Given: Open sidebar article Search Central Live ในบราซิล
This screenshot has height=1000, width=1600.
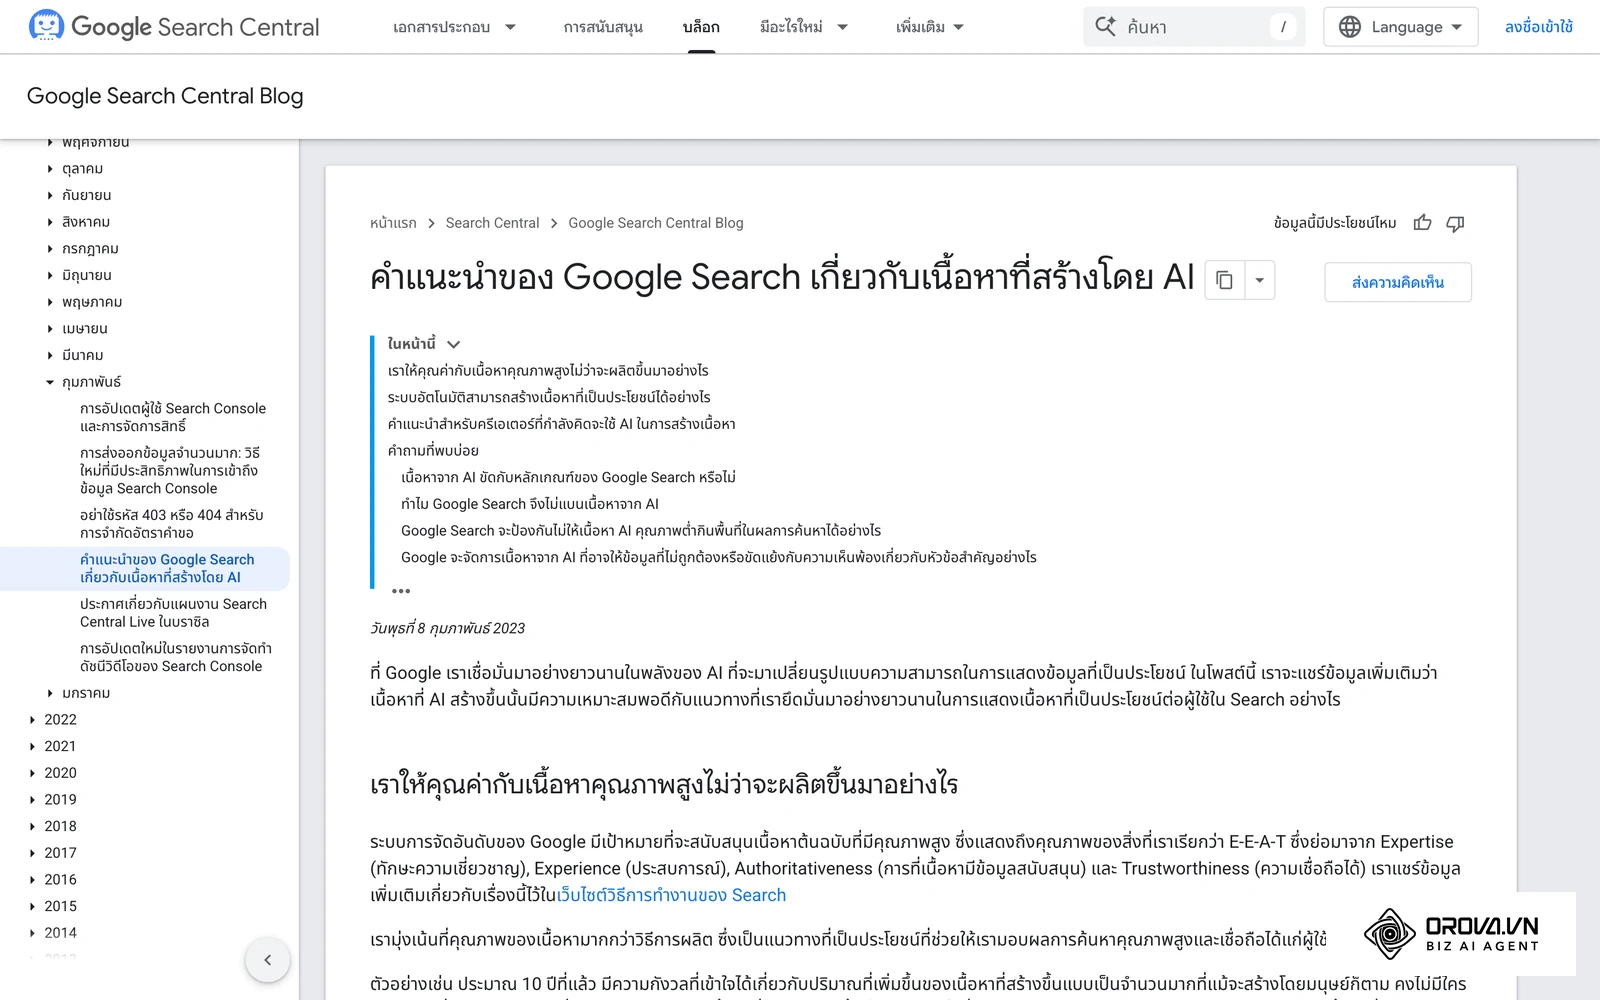Looking at the screenshot, I should tap(173, 613).
